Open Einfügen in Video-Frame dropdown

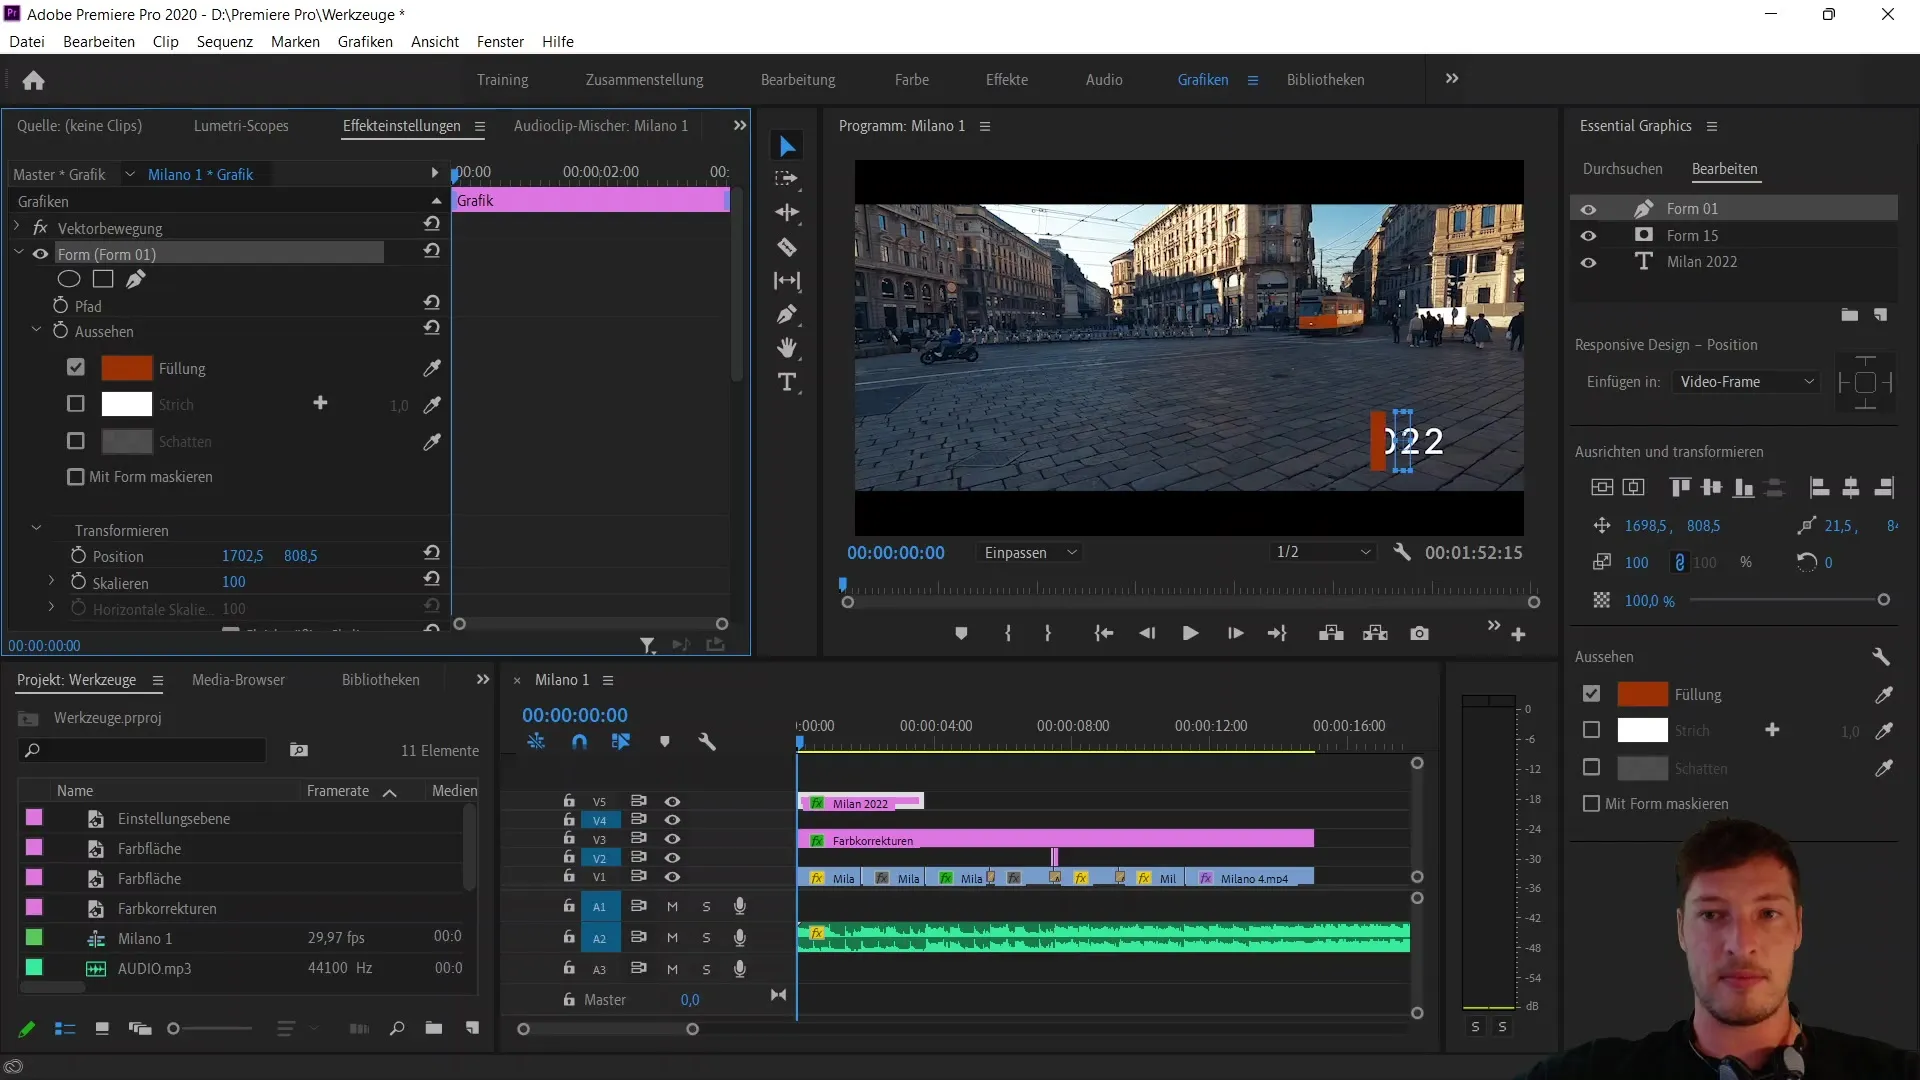(1746, 382)
